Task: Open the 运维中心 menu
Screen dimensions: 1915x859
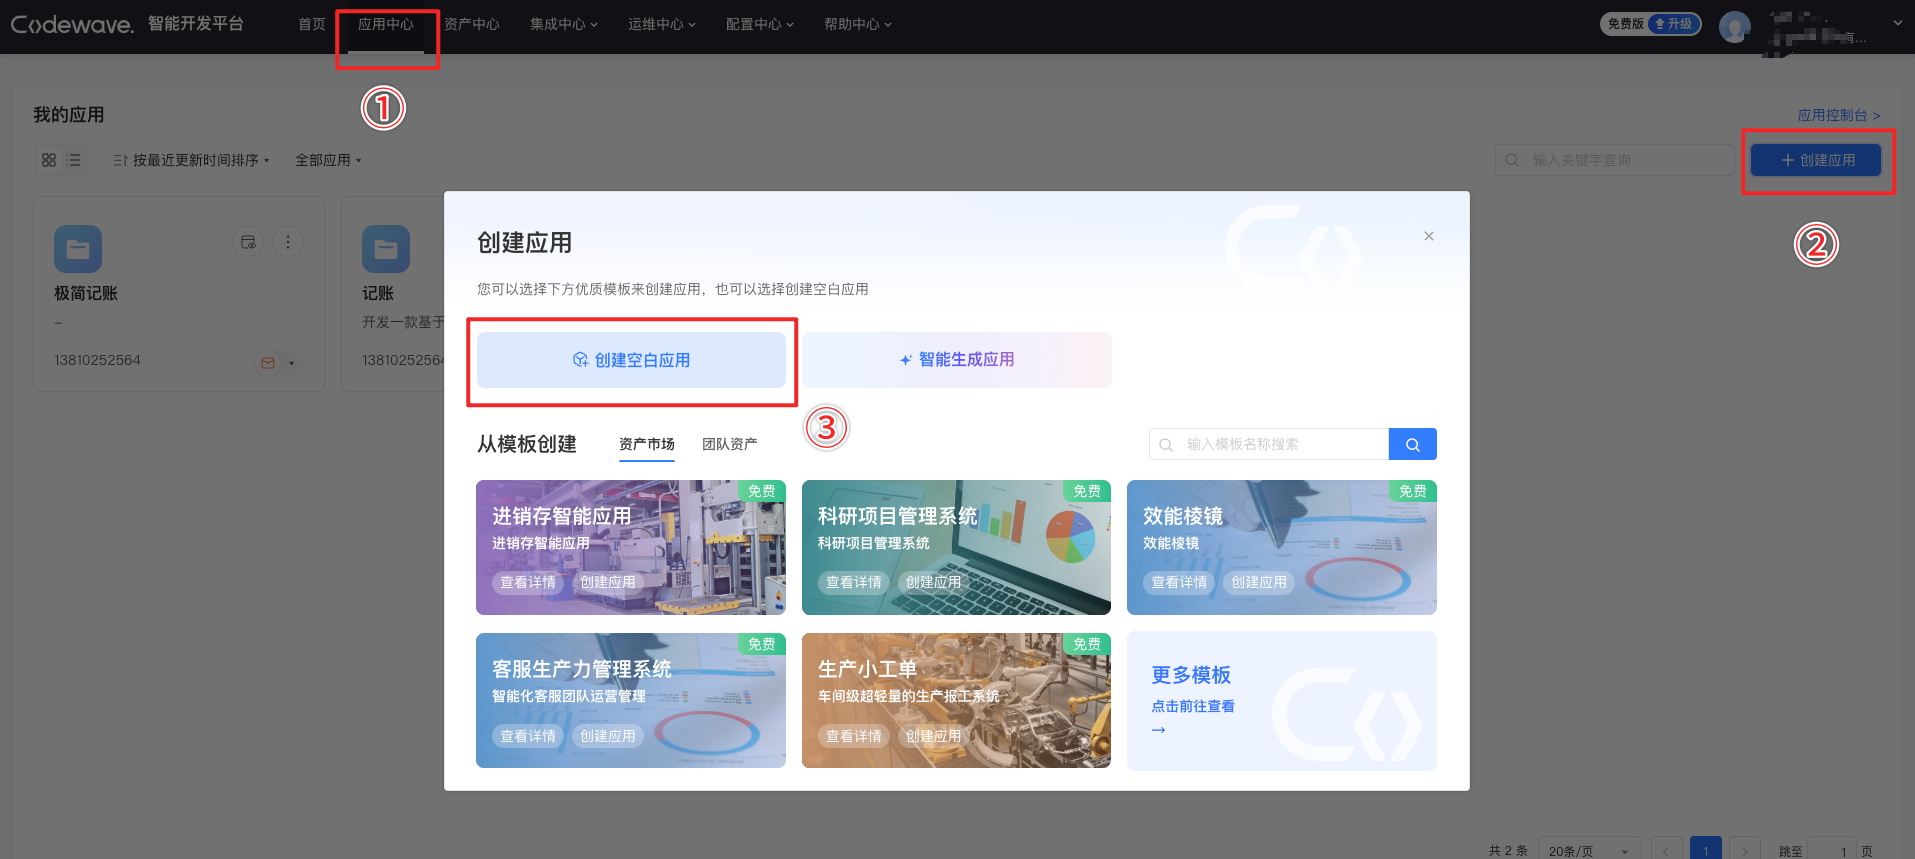Action: point(661,24)
